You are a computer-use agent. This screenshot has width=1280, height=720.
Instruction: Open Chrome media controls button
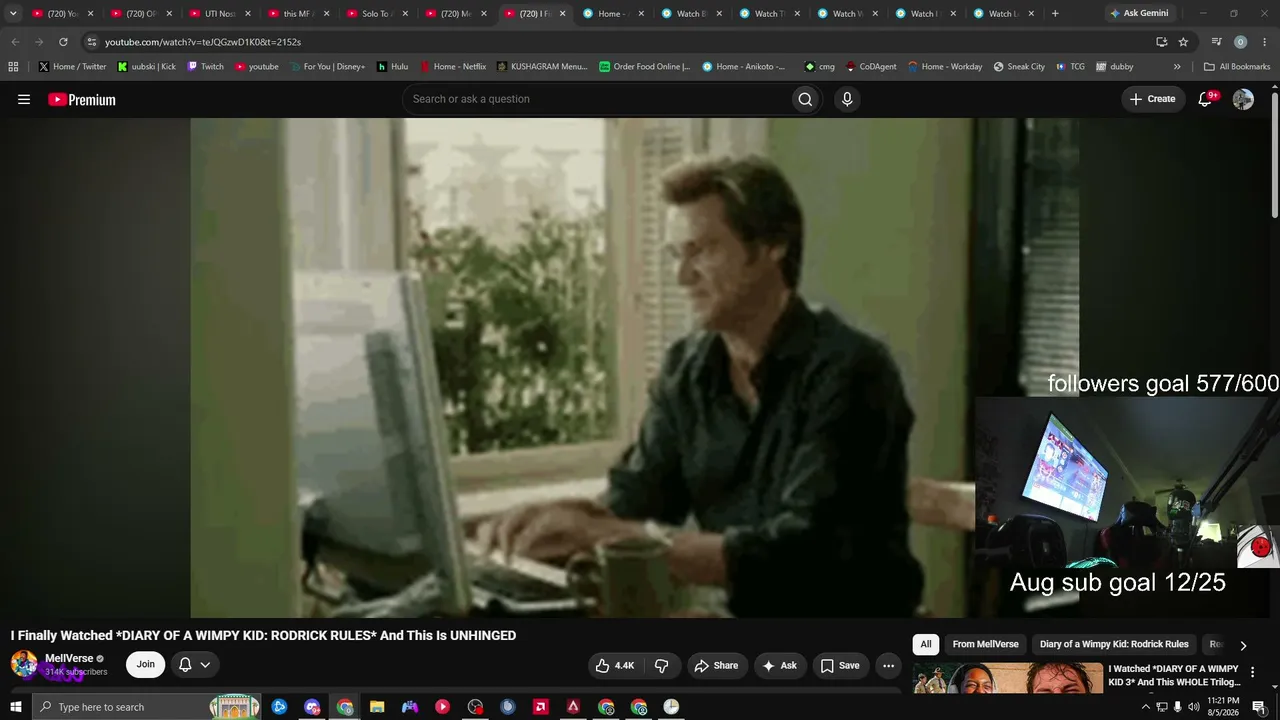[1216, 42]
